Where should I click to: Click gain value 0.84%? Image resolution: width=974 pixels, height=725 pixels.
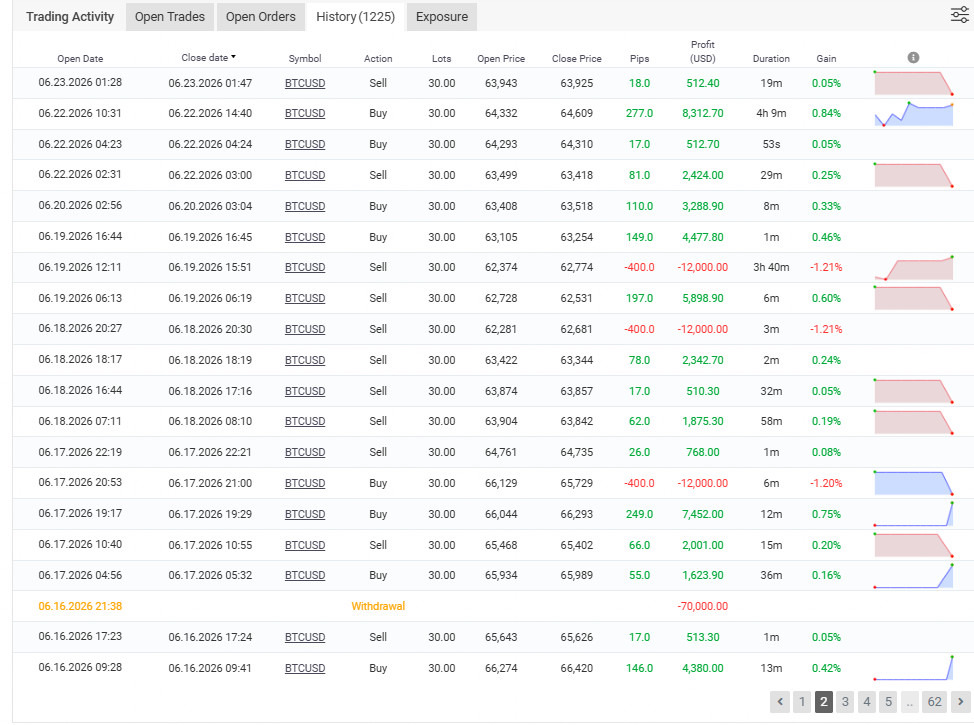pyautogui.click(x=826, y=114)
